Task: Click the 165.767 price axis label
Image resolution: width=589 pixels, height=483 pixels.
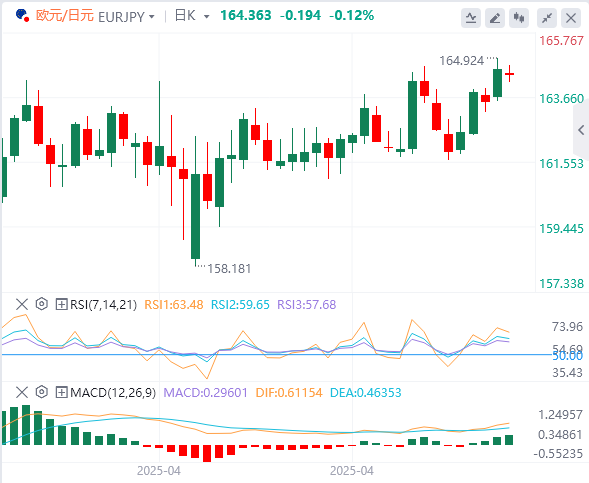Action: (562, 41)
